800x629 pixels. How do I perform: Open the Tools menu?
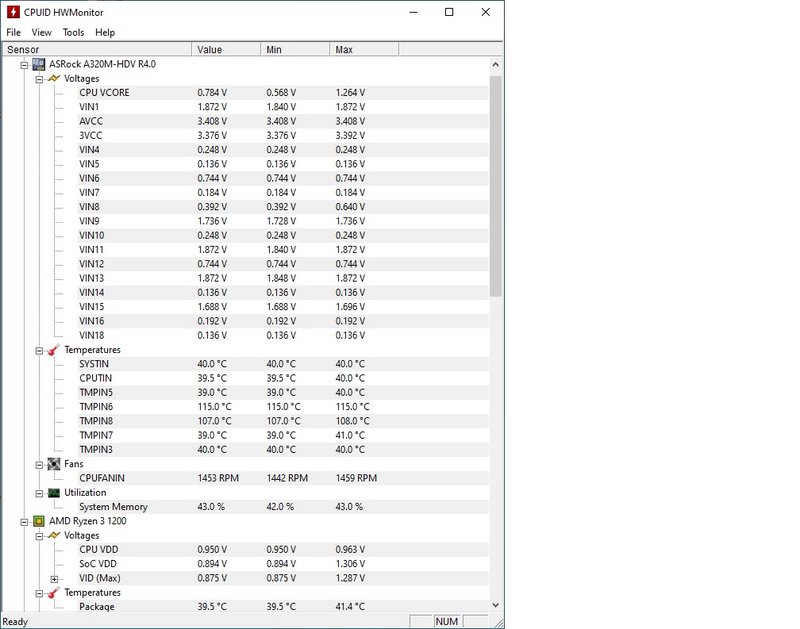[73, 32]
